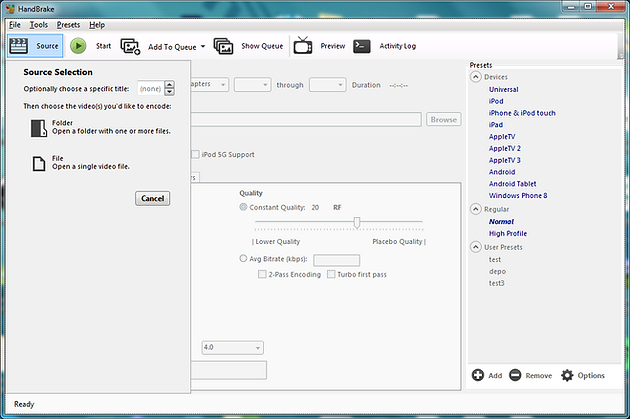Select the Android Tablet preset
The height and width of the screenshot is (419, 630).
[x=512, y=184]
